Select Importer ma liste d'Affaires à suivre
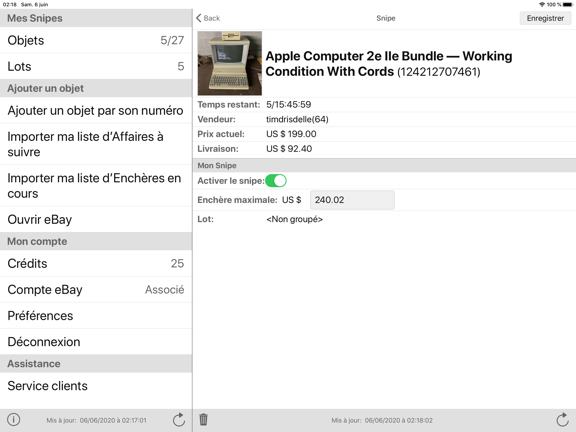The image size is (576, 432). click(x=96, y=144)
